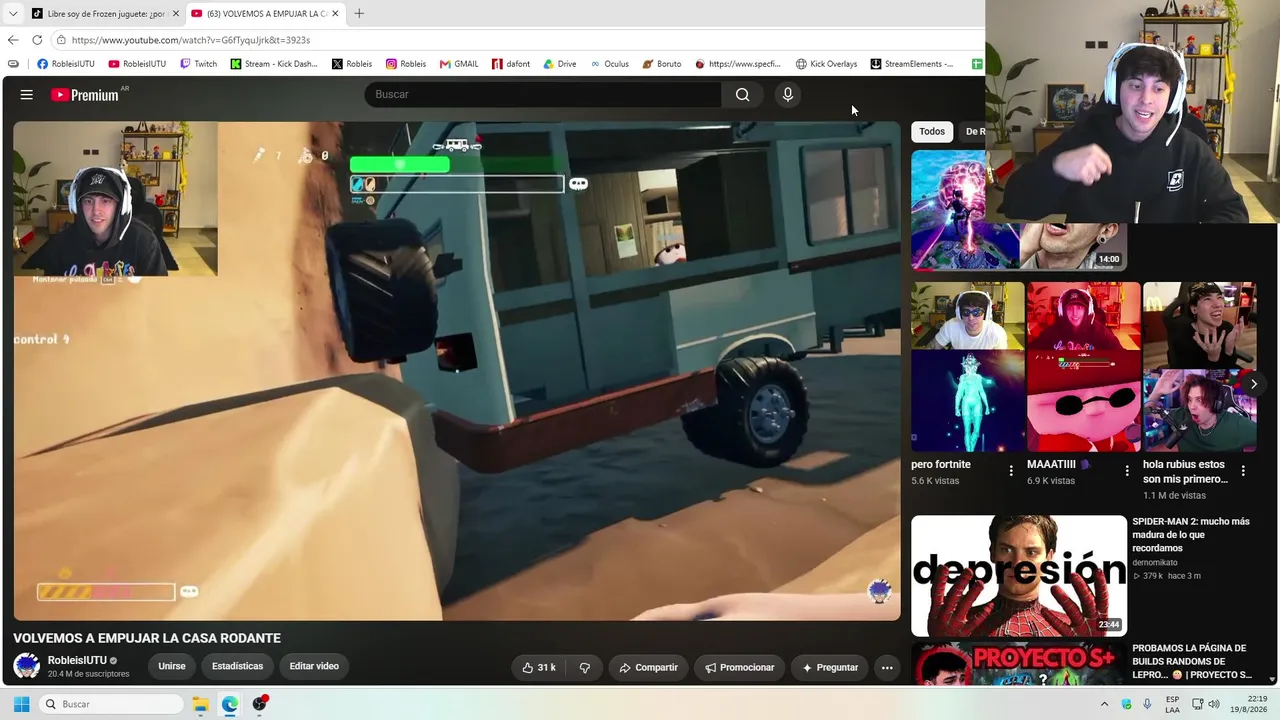The width and height of the screenshot is (1280, 720).
Task: Open a new browser tab
Action: (x=359, y=14)
